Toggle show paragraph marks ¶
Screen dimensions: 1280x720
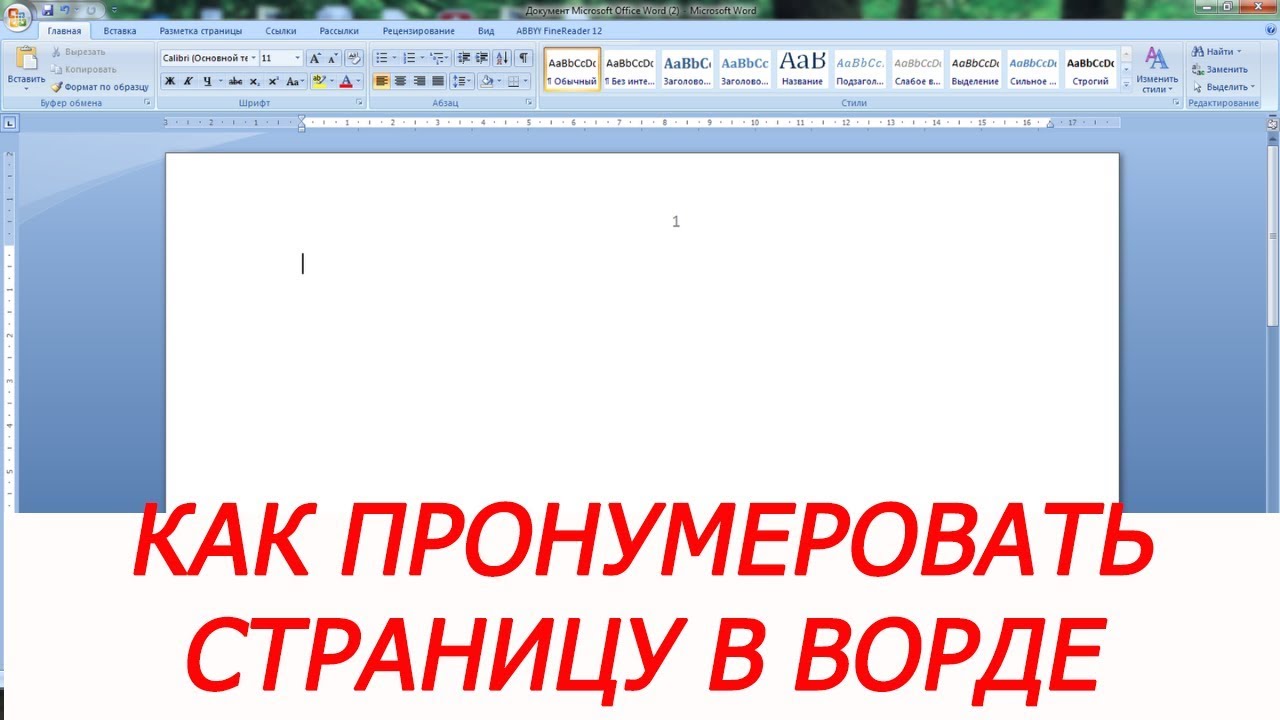523,58
